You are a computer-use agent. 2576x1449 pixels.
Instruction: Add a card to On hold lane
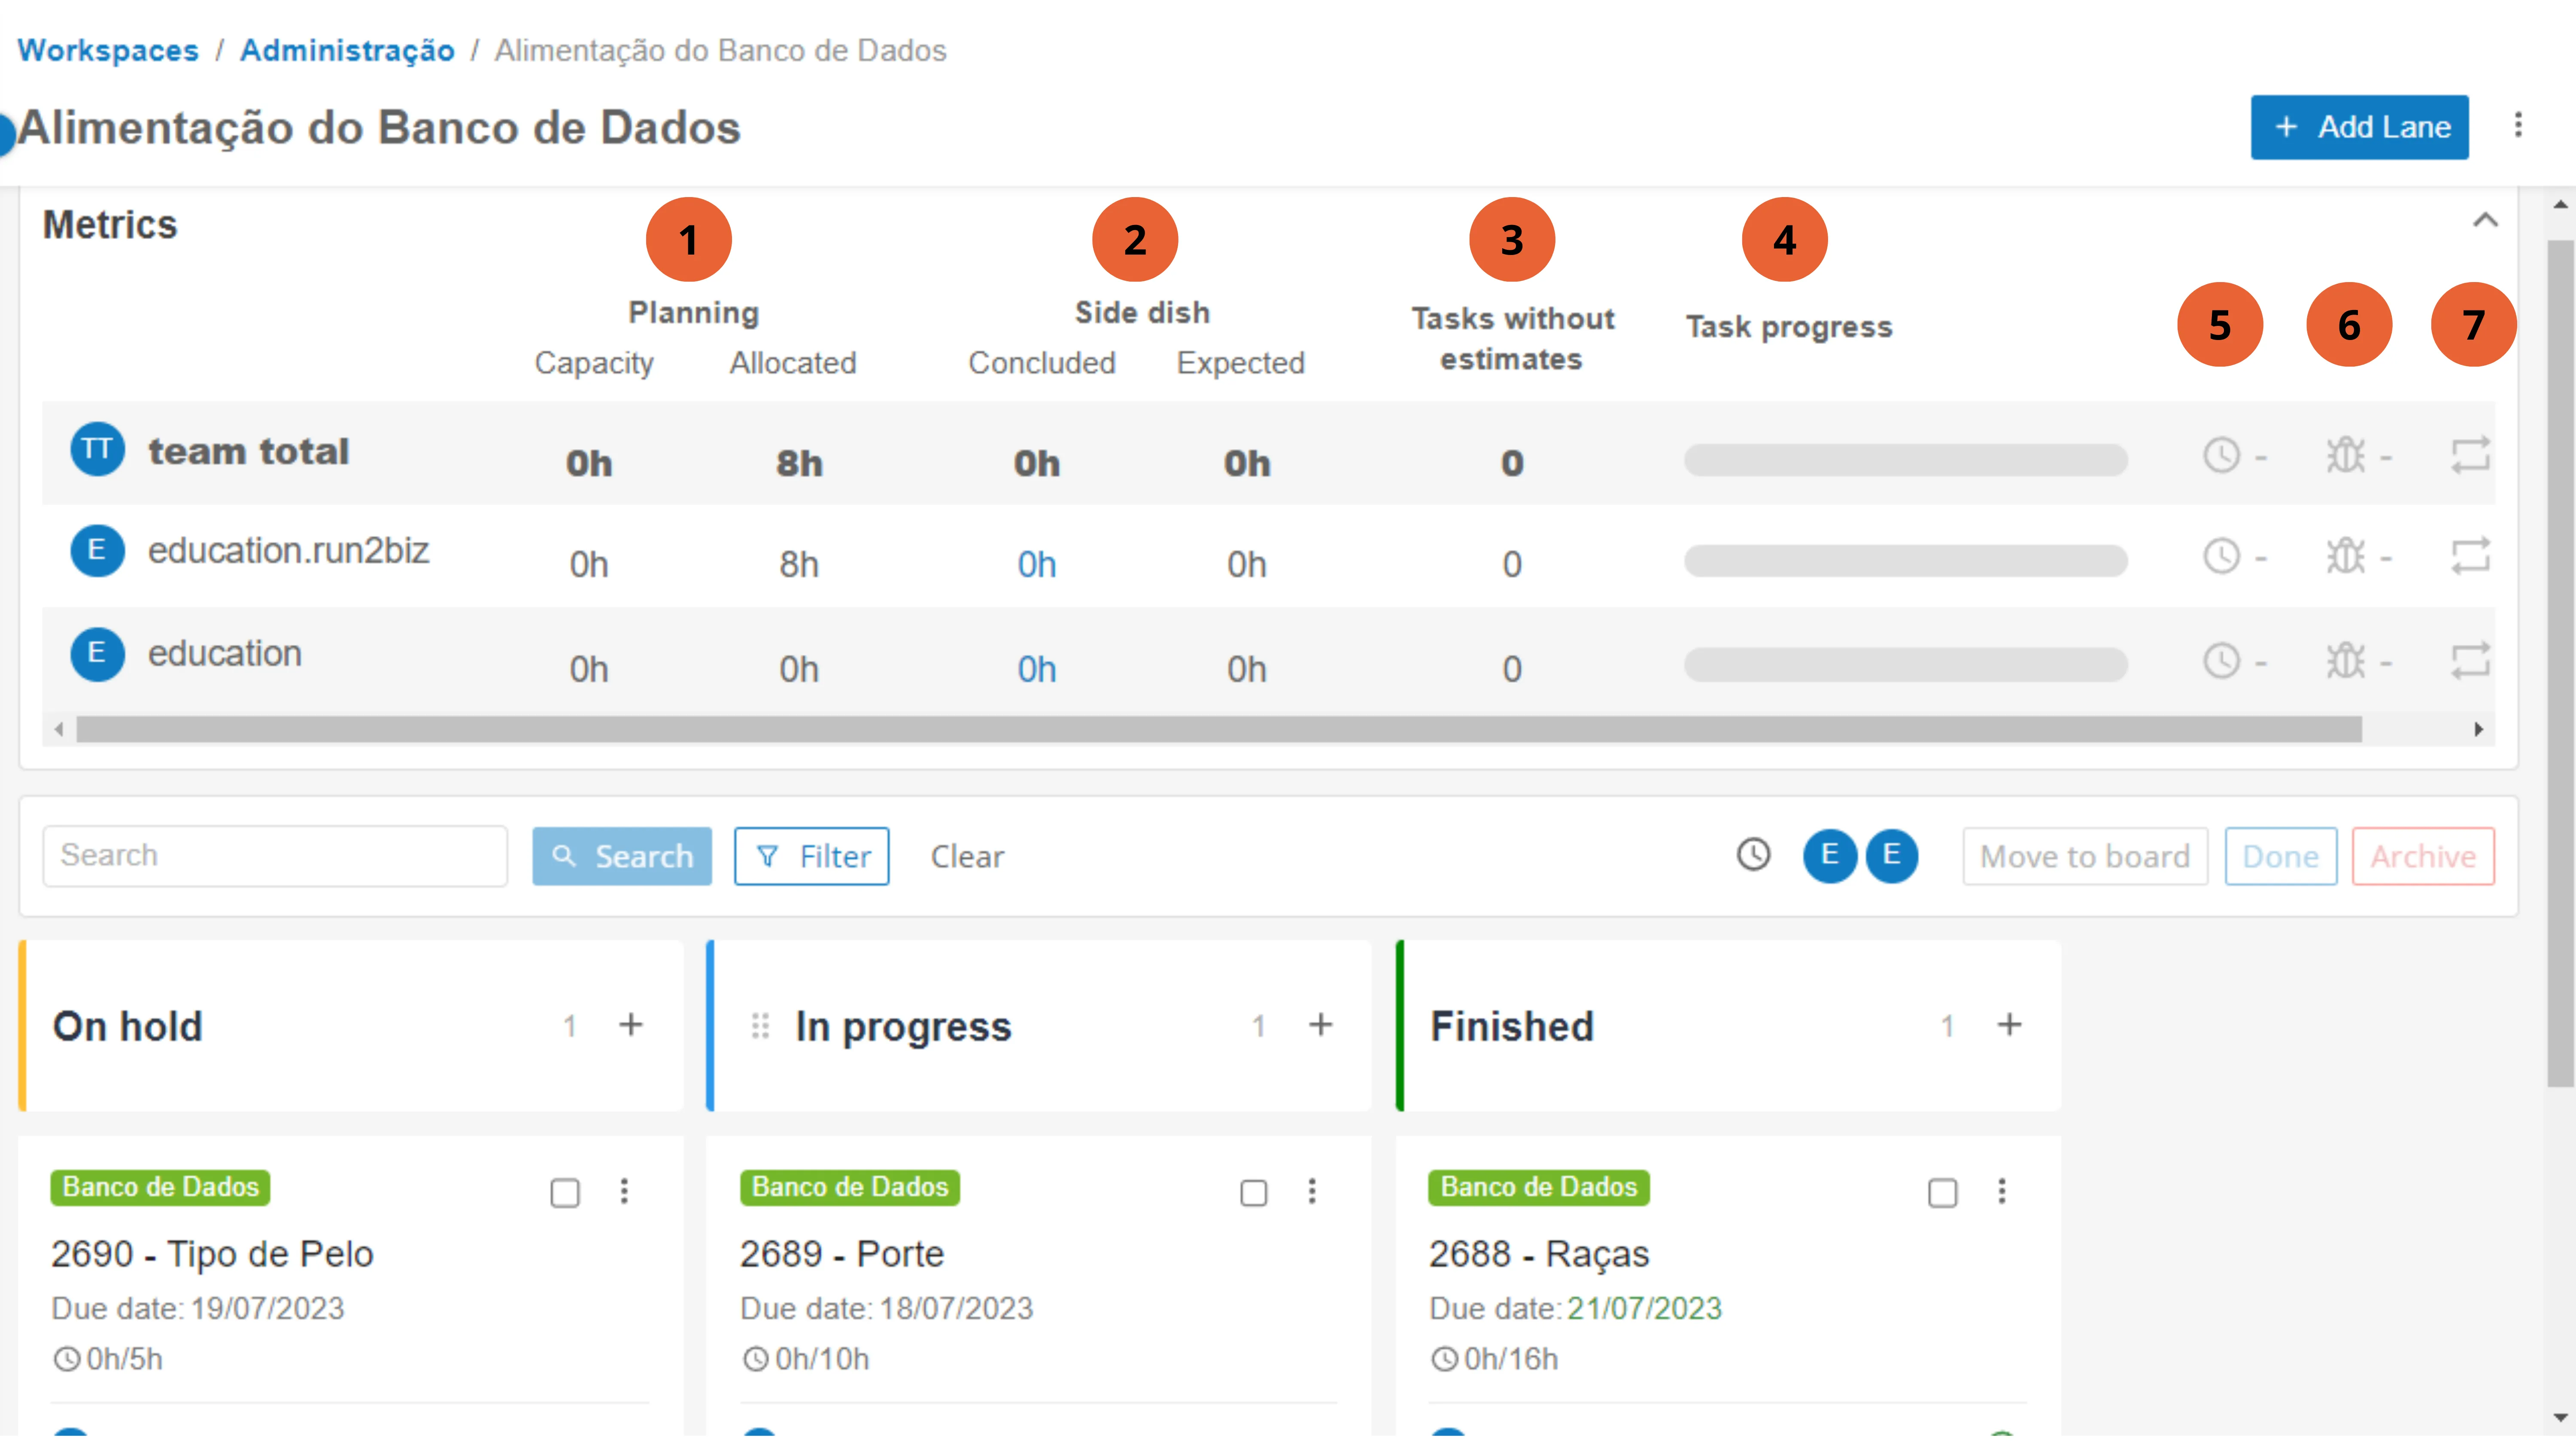point(630,1025)
